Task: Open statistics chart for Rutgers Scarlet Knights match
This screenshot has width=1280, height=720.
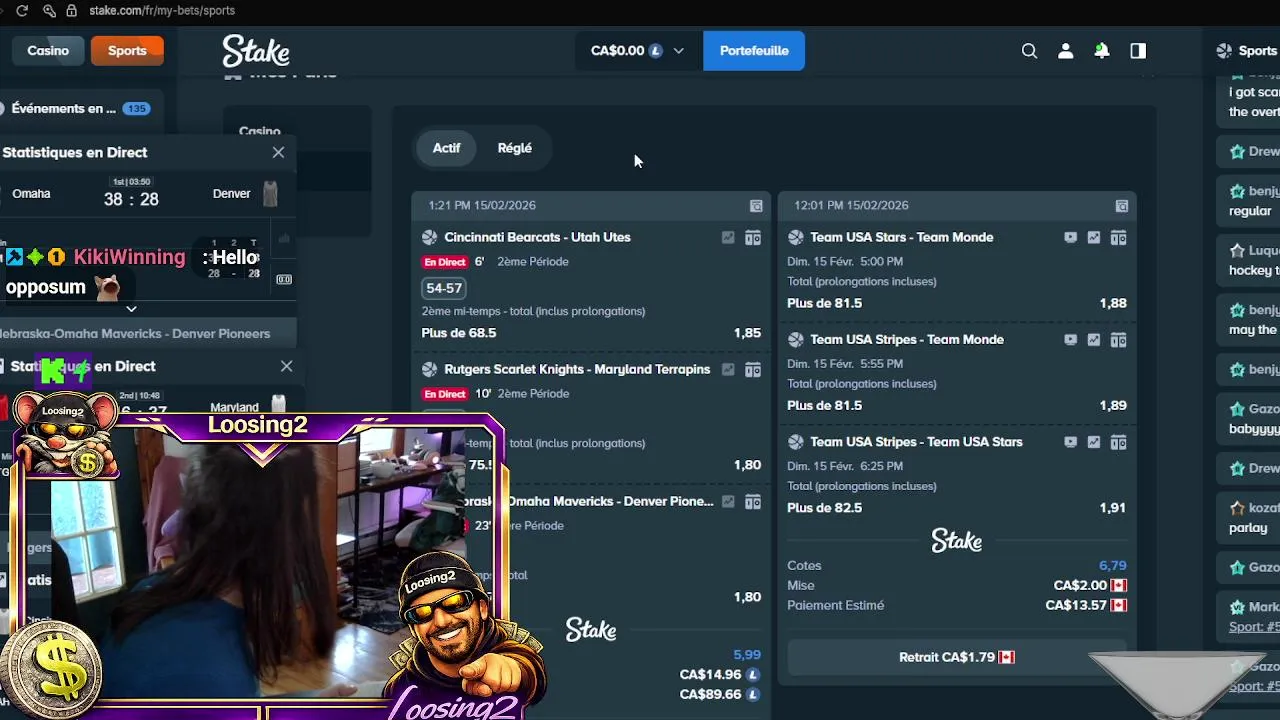Action: 728,369
